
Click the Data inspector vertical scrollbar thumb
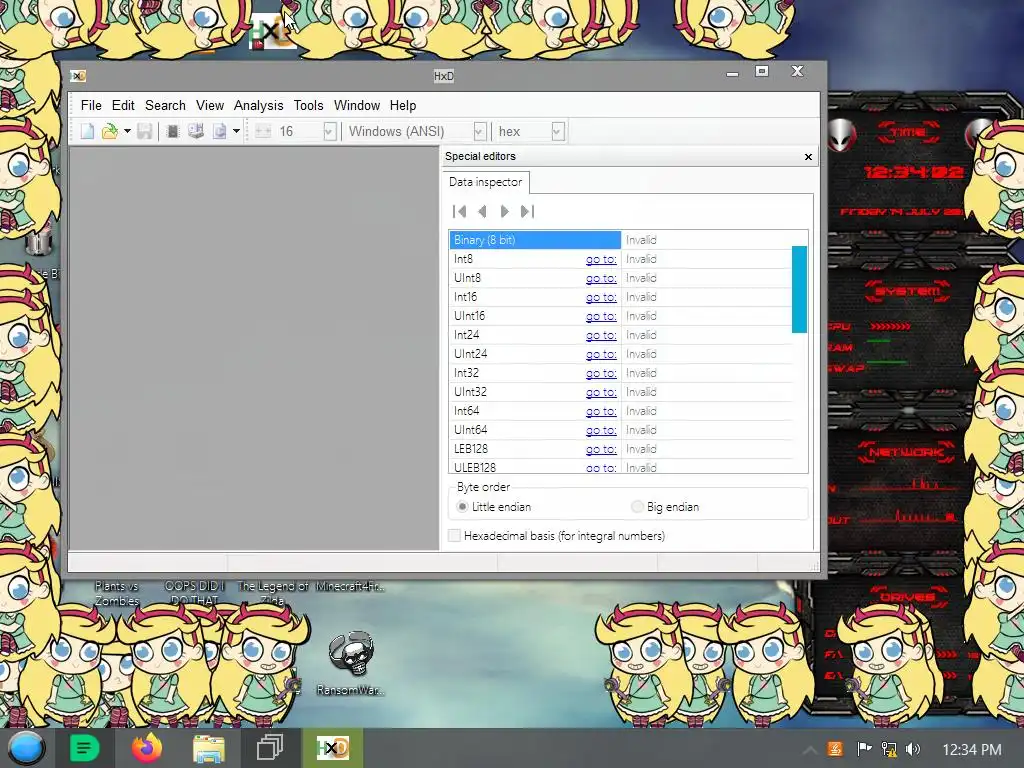point(799,289)
